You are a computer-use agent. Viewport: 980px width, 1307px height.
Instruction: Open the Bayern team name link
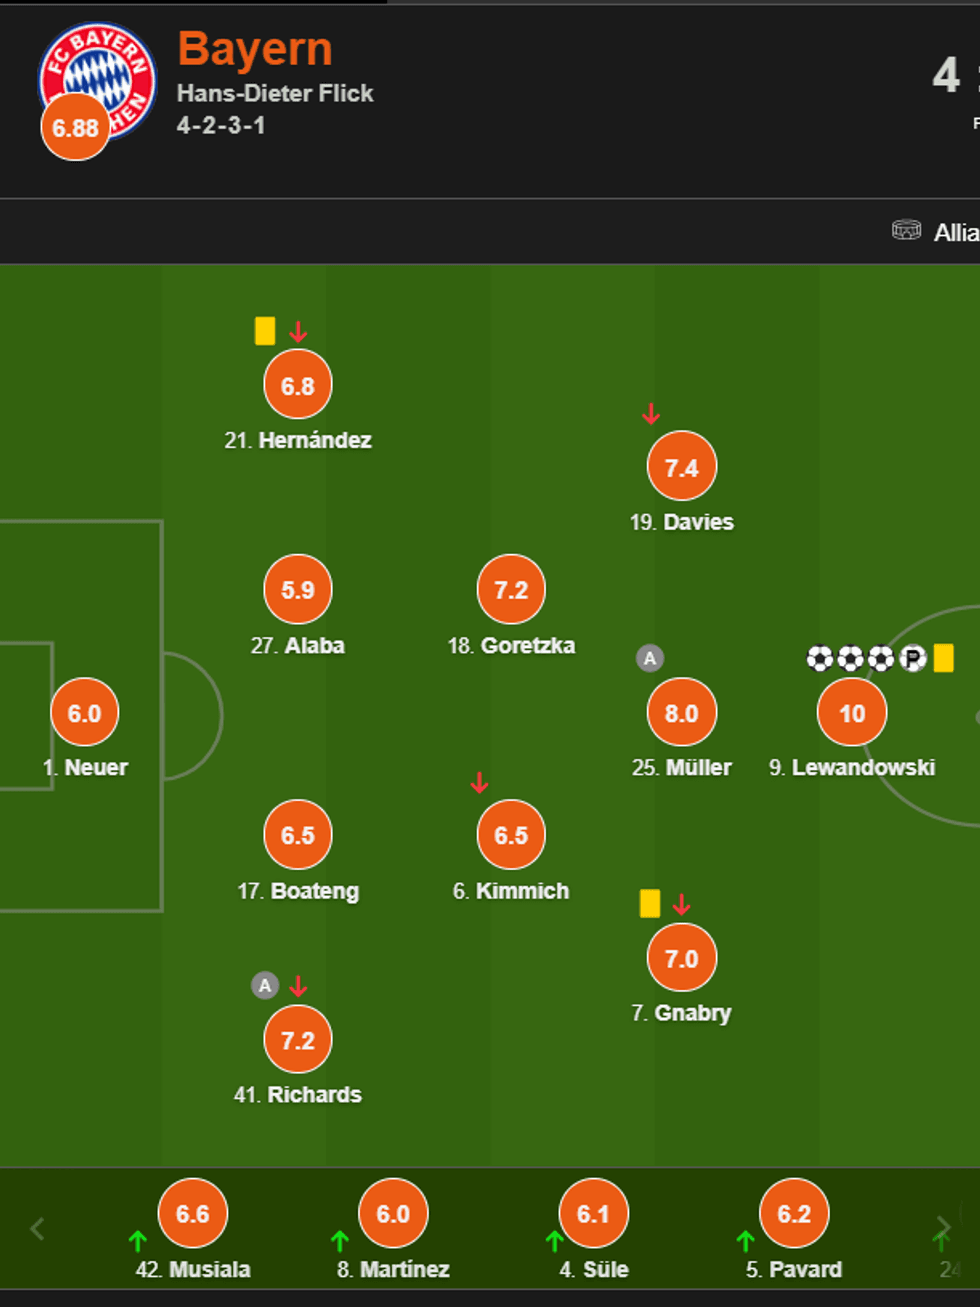(x=255, y=49)
